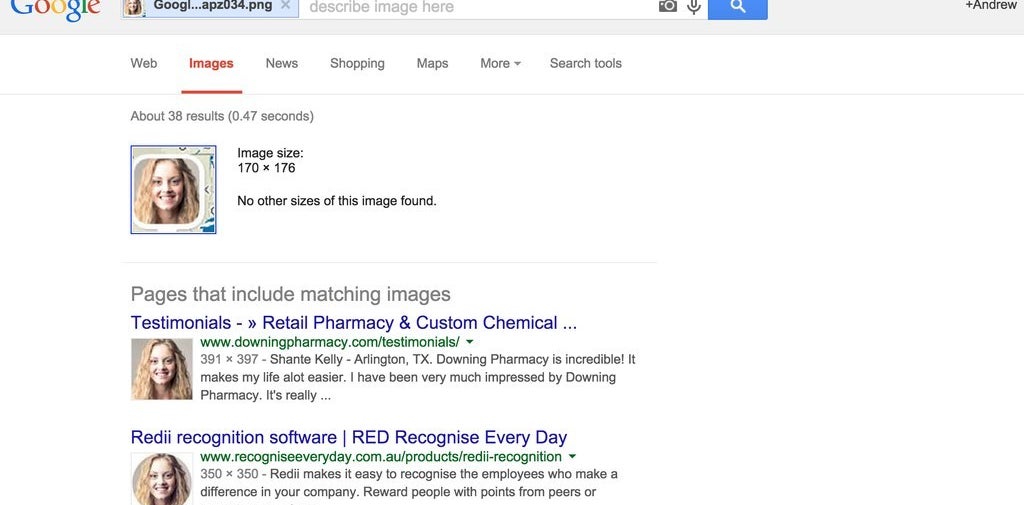Switch to the Web tab

144,63
